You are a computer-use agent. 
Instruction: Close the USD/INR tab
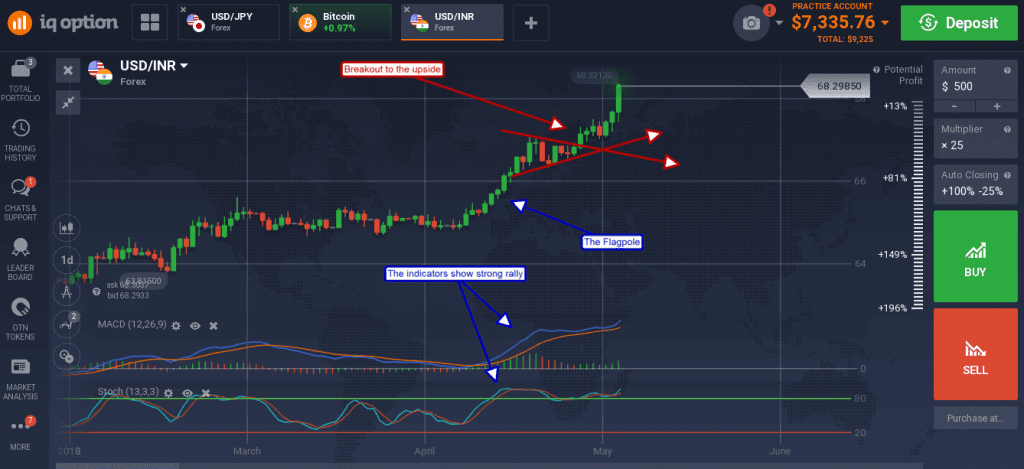(406, 10)
